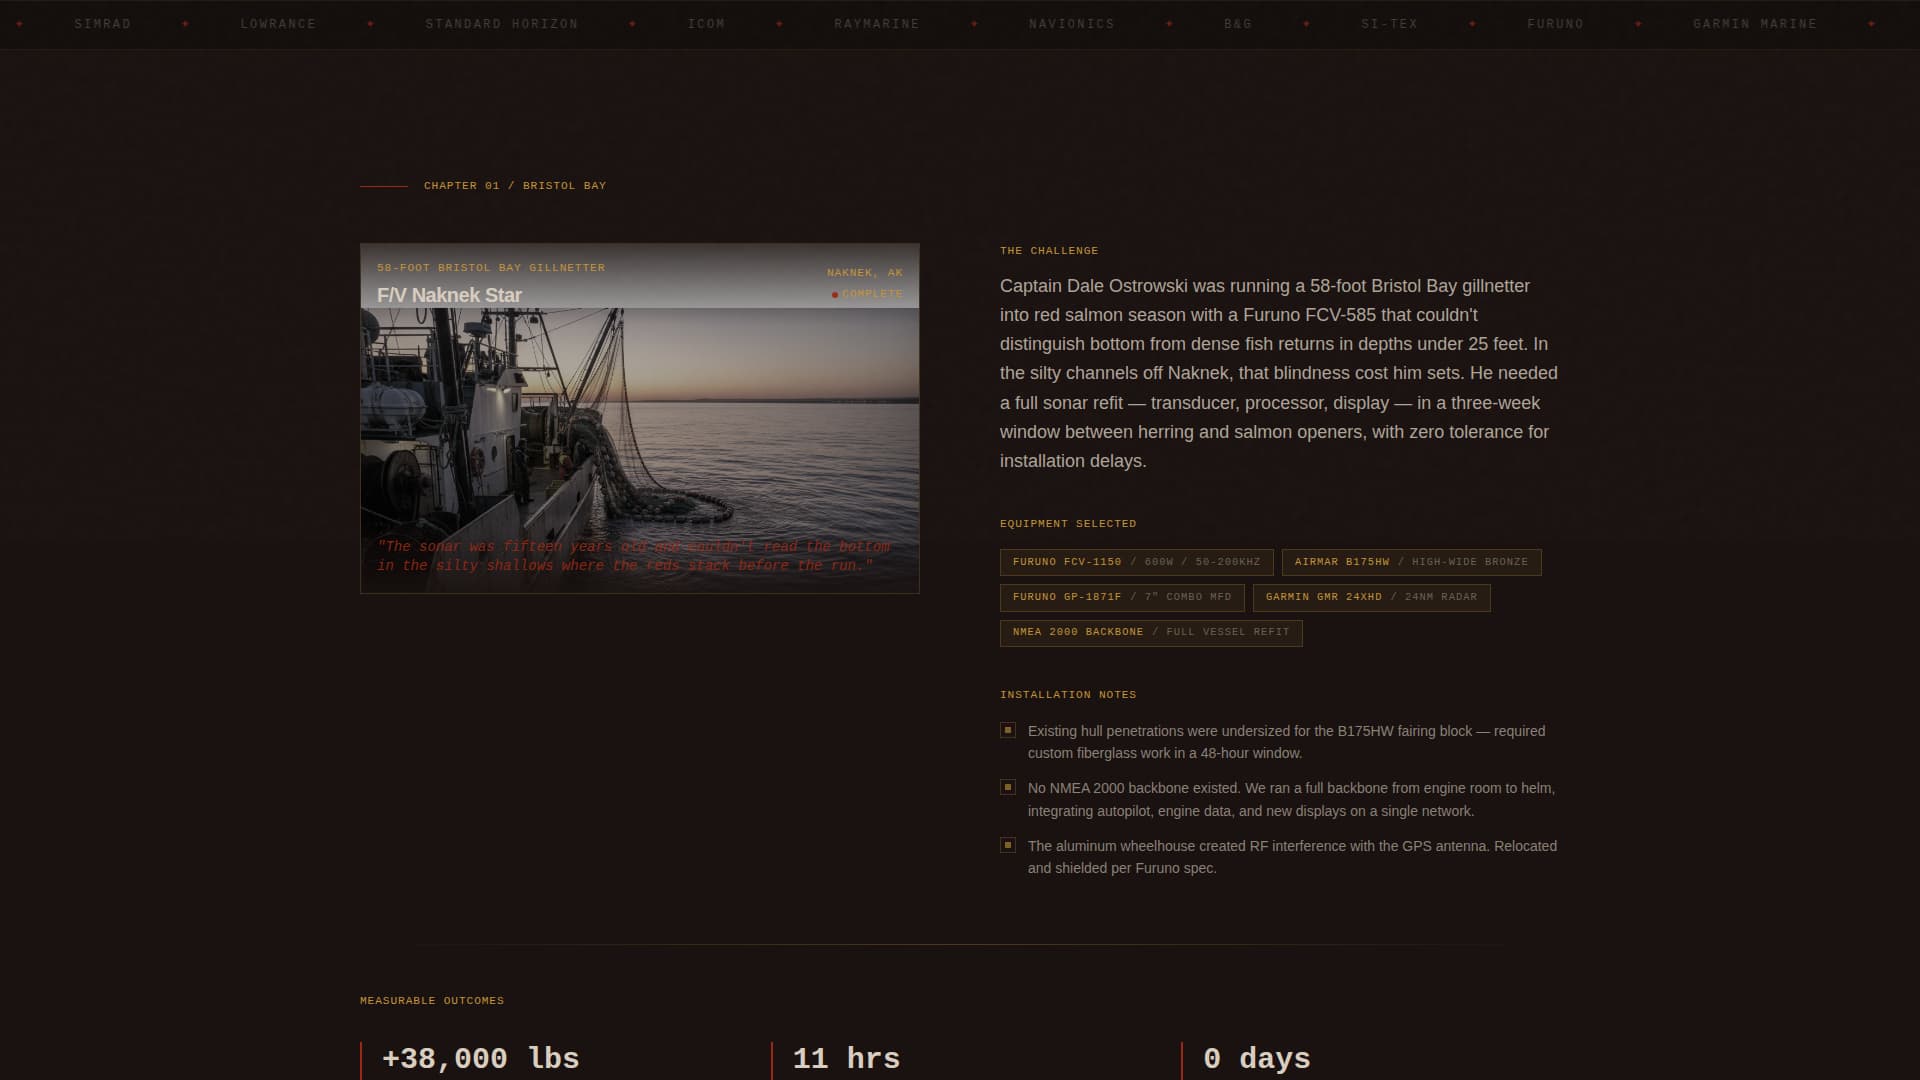Open the SIMRAD nav item

pos(103,23)
